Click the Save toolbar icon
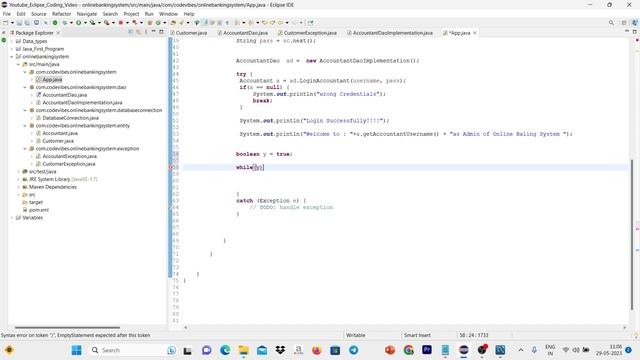Screen dimensions: 640x360 (19, 23)
